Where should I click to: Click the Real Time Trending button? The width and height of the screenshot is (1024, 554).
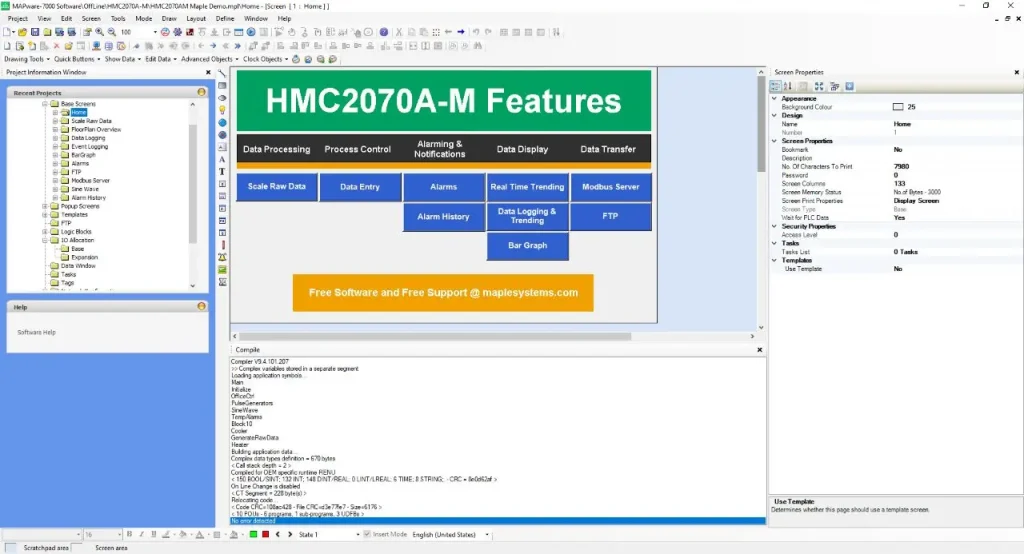527,187
